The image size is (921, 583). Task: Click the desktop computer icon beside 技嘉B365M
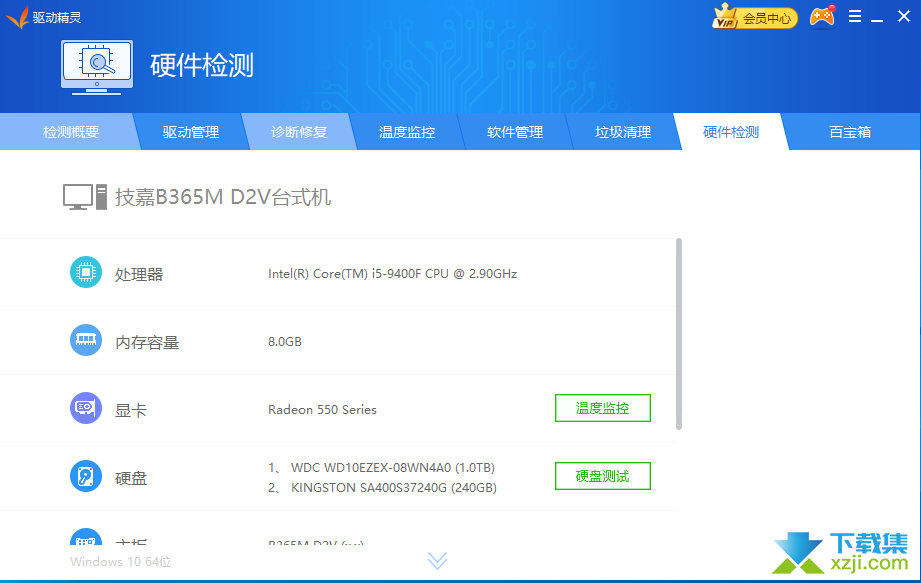click(x=85, y=197)
